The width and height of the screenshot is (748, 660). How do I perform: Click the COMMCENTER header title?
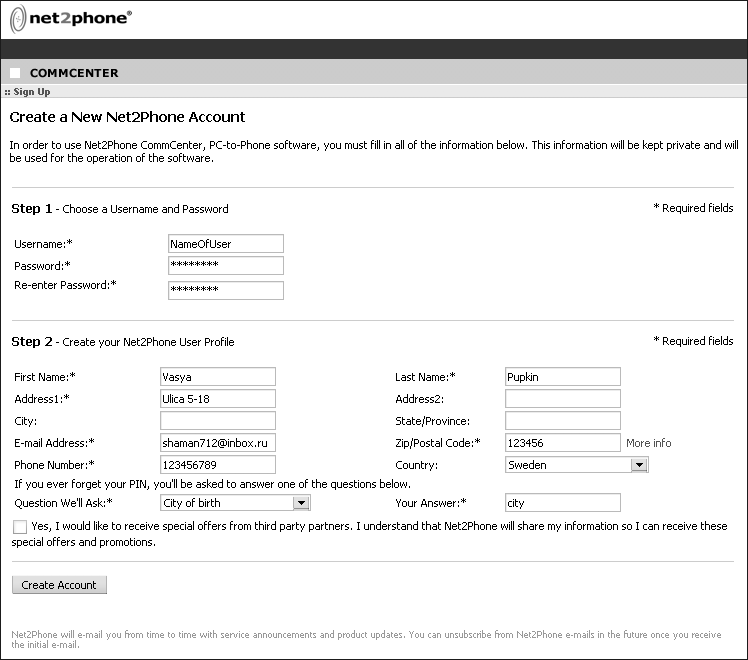74,73
